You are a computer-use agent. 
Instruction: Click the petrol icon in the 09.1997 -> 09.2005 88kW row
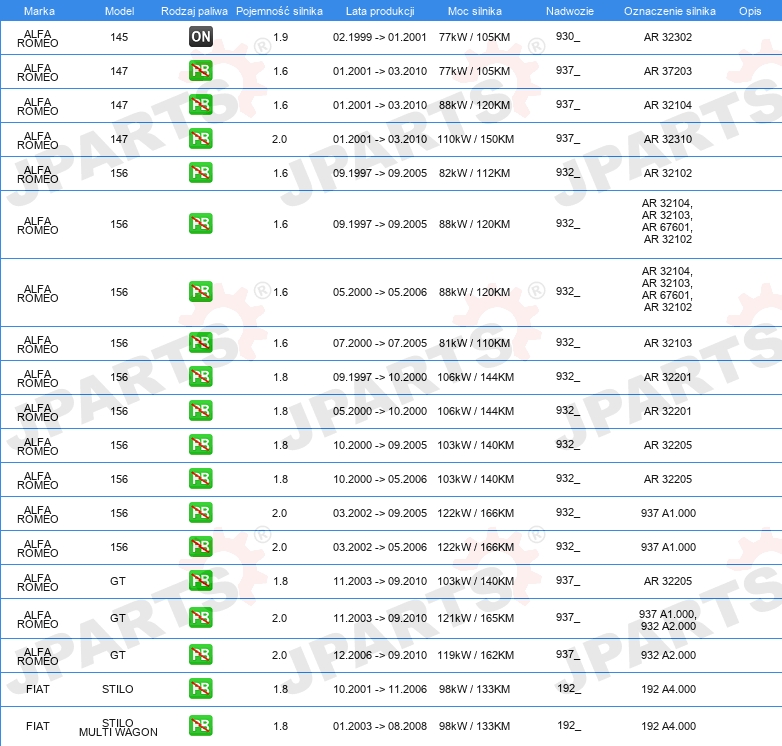200,223
